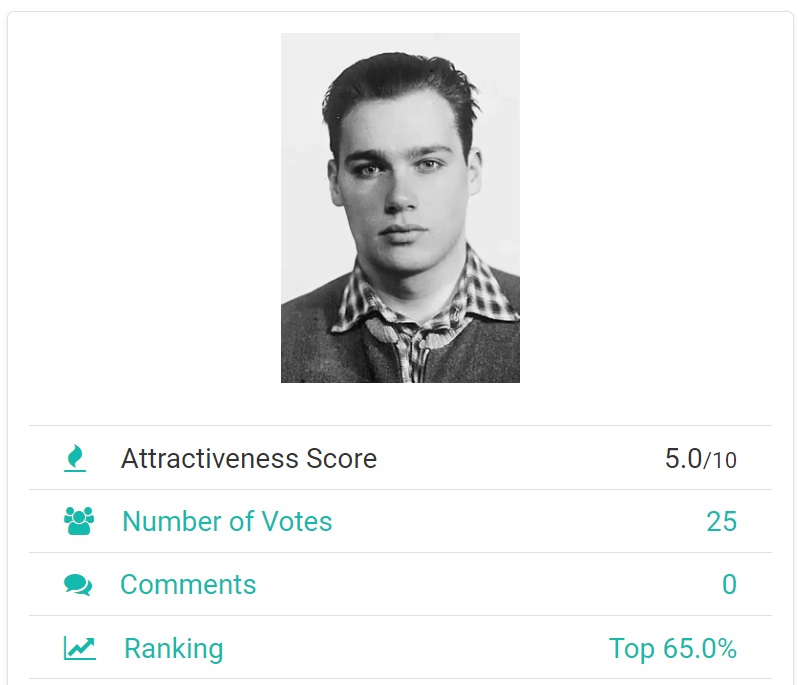Screen dimensions: 798x685
Task: Click the word "Top" in the Ranking row
Action: (x=631, y=649)
